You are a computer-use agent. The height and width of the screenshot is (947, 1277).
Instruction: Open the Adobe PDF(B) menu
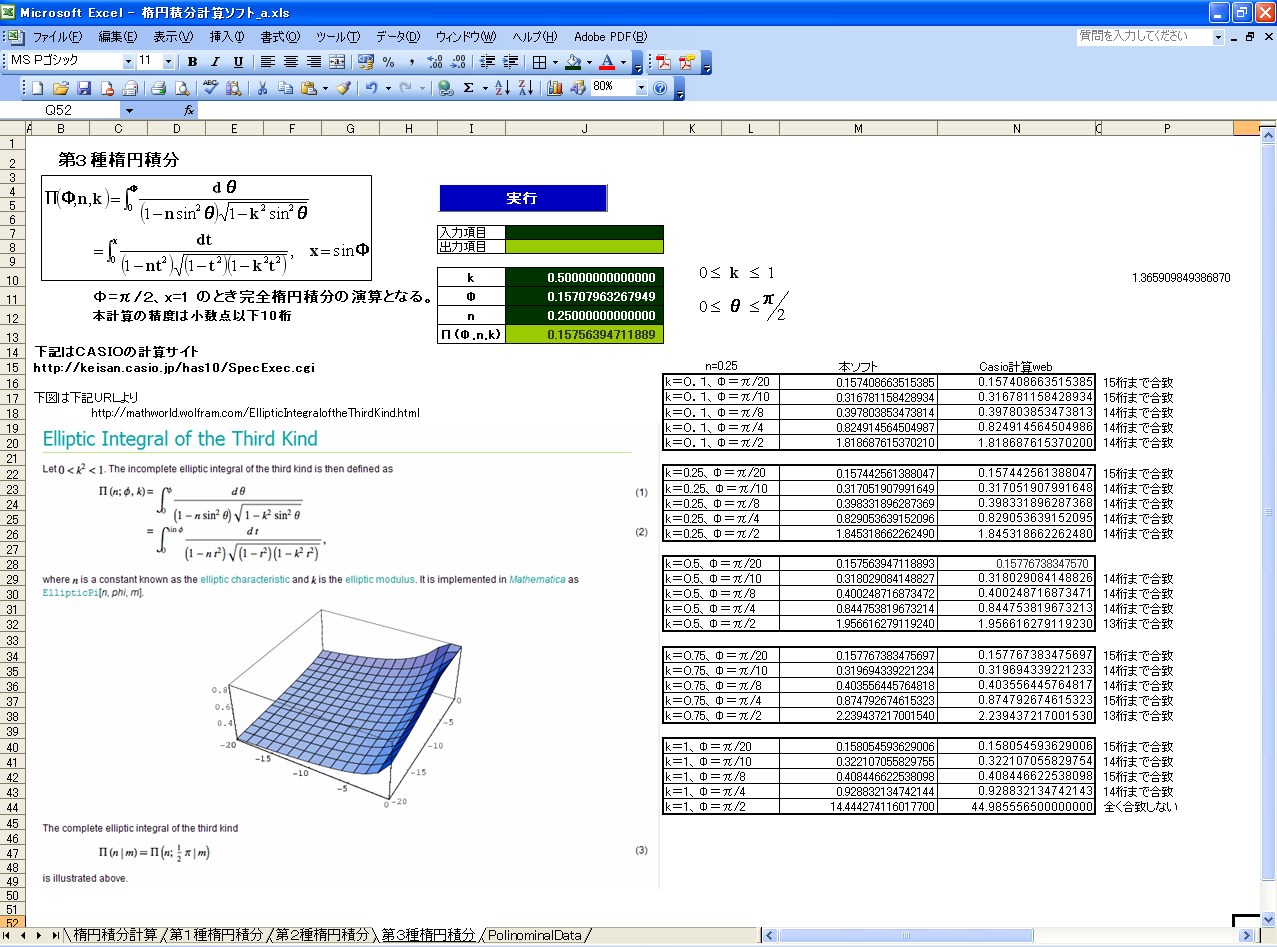click(x=610, y=37)
